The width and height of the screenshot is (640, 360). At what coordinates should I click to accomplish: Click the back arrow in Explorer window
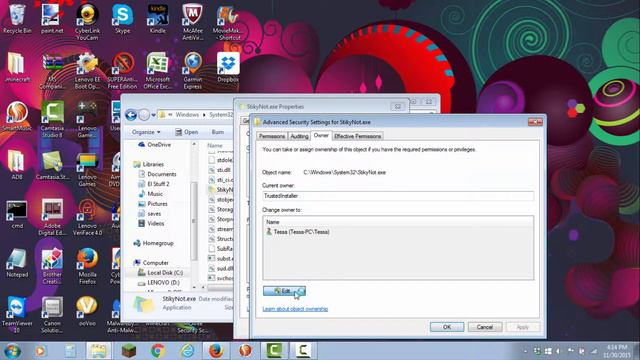131,115
